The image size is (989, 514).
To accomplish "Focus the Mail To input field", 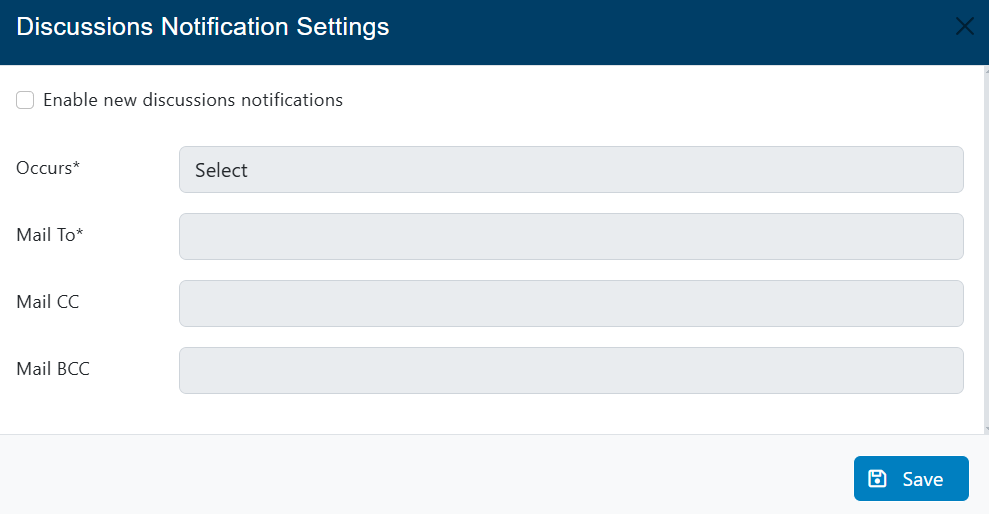I will (571, 236).
